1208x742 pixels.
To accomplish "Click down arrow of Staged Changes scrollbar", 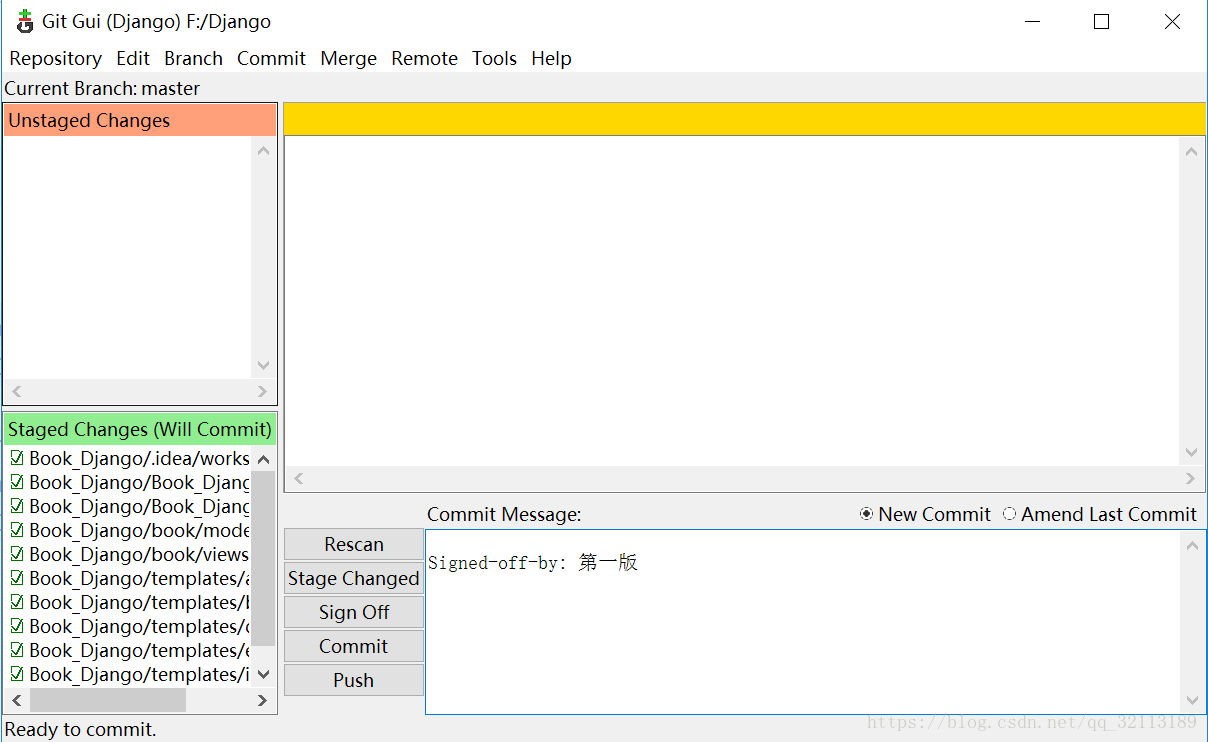I will click(x=263, y=675).
